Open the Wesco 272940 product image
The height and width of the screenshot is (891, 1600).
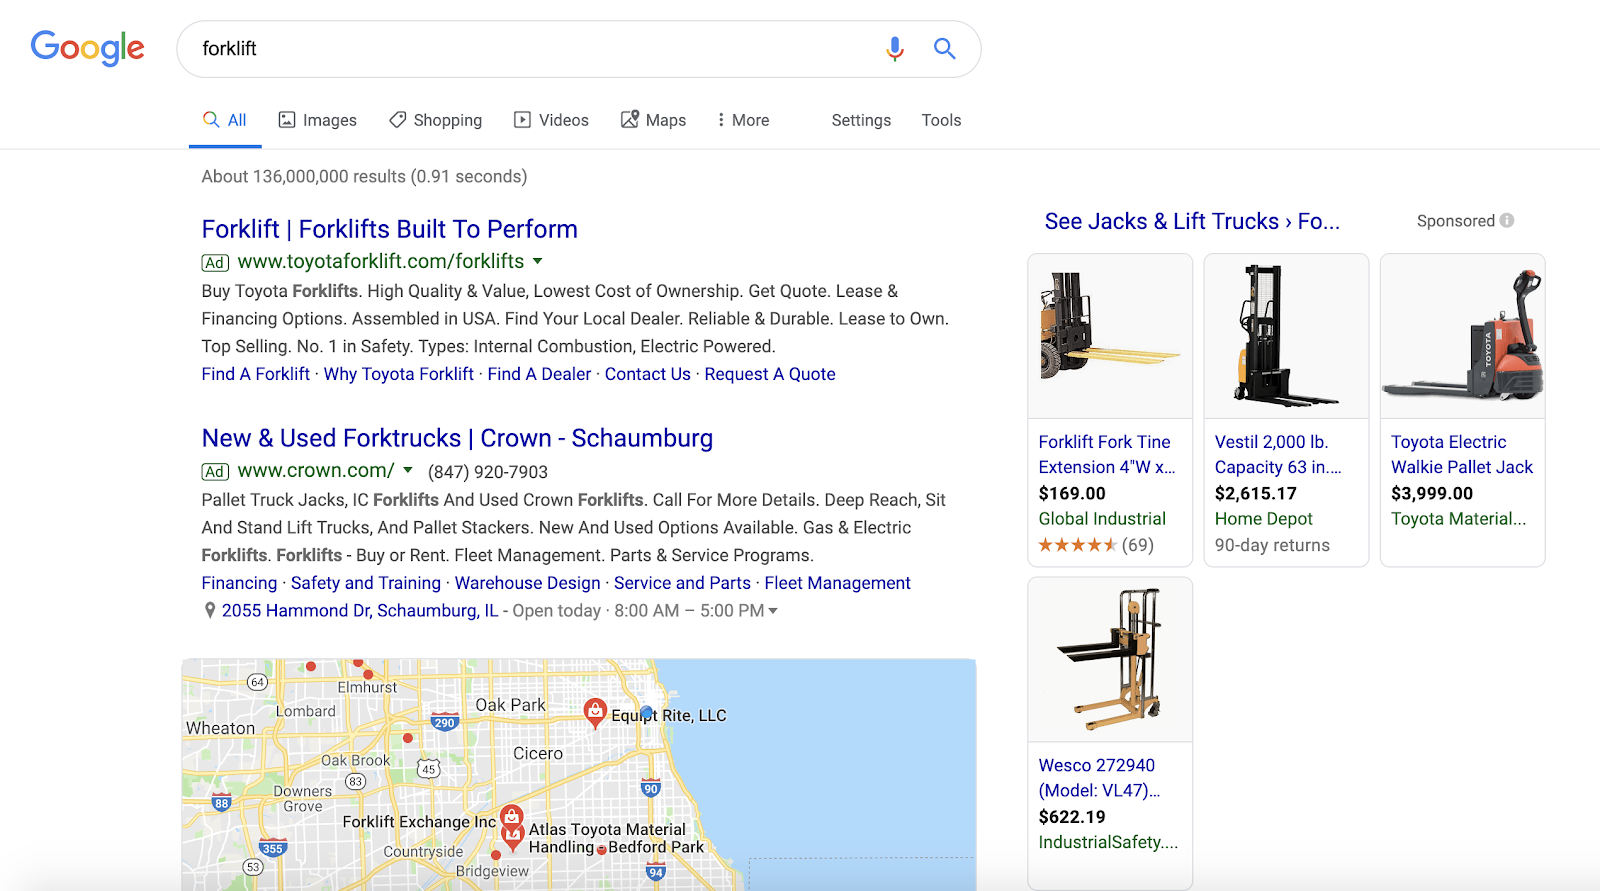click(1110, 660)
